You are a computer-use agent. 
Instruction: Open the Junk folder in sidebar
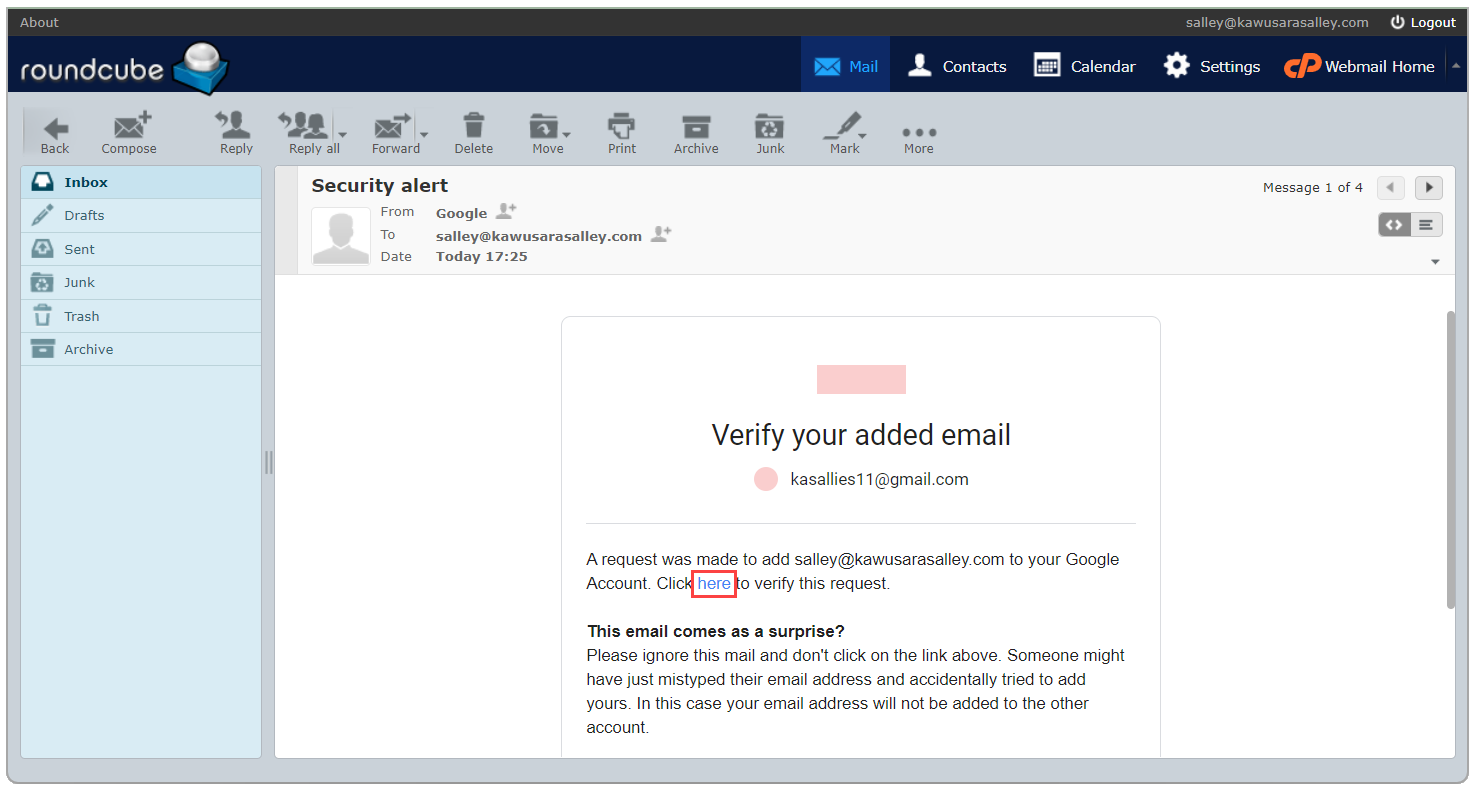(141, 282)
